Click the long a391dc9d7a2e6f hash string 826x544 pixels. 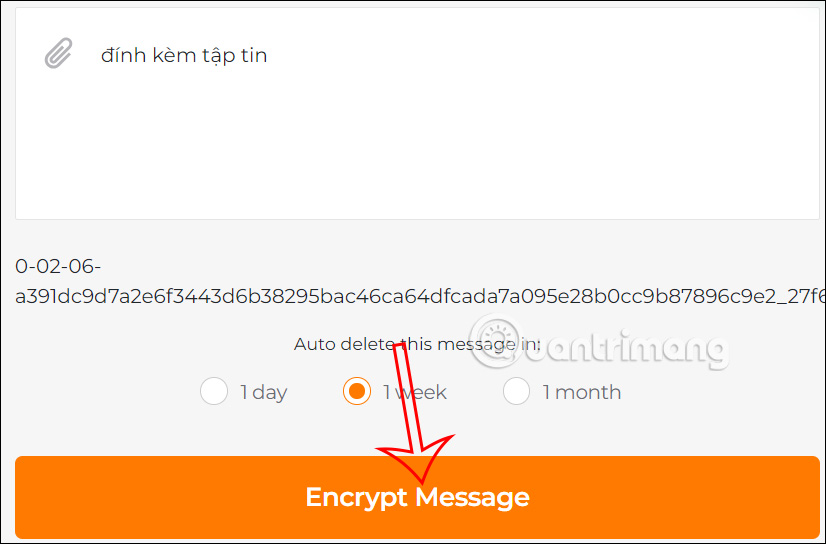coord(420,297)
